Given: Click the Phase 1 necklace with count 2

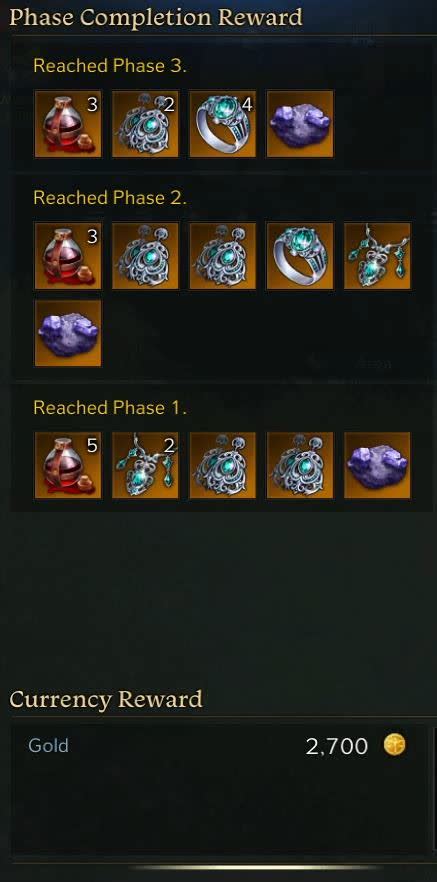Looking at the screenshot, I should tap(145, 465).
